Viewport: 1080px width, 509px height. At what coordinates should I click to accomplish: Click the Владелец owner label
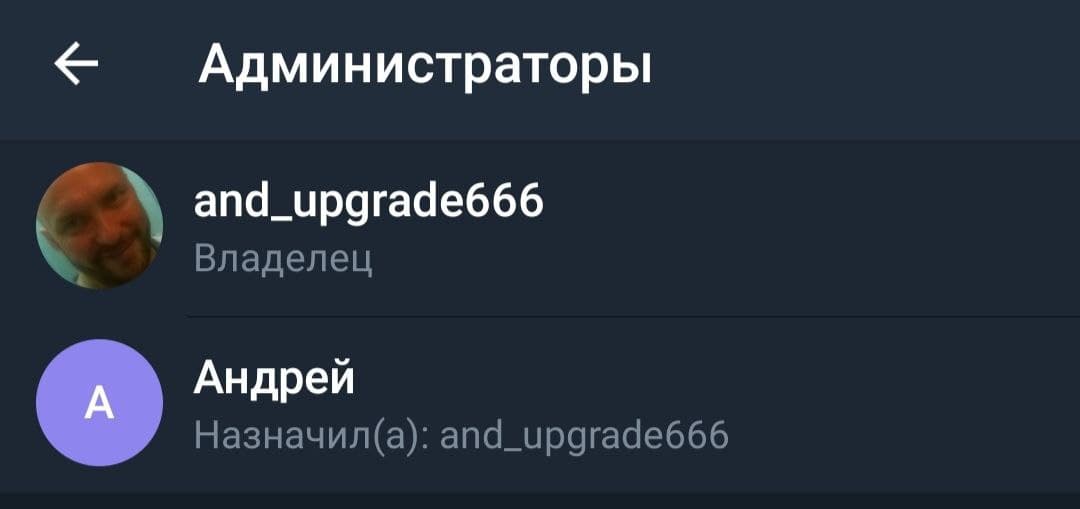click(x=283, y=259)
